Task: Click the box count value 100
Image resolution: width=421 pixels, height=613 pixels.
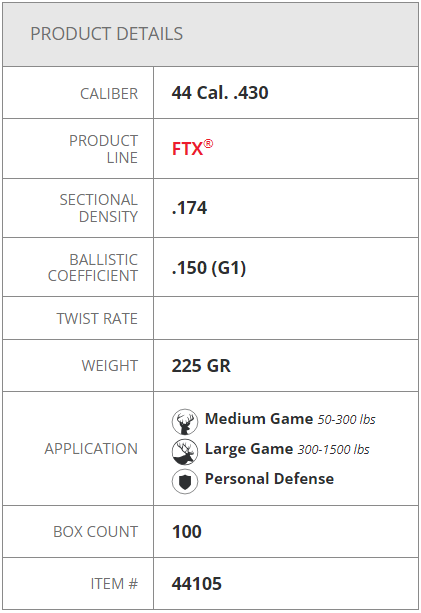Action: (186, 532)
